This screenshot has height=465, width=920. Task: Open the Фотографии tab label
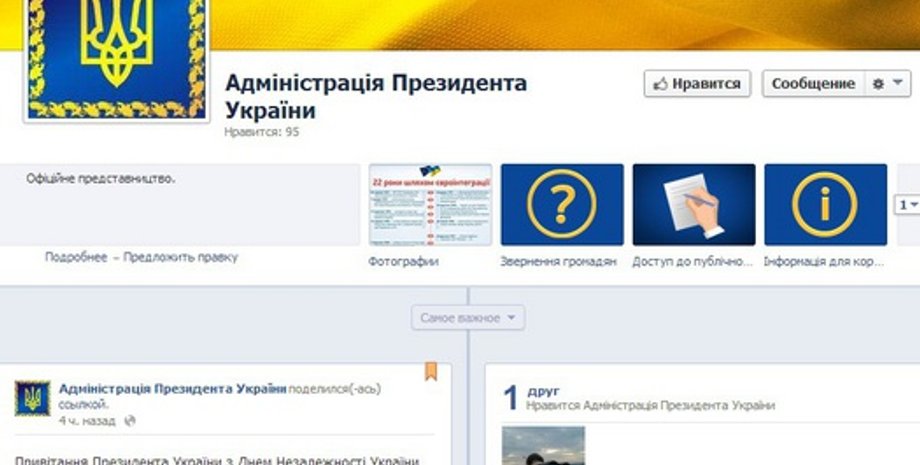pyautogui.click(x=404, y=262)
